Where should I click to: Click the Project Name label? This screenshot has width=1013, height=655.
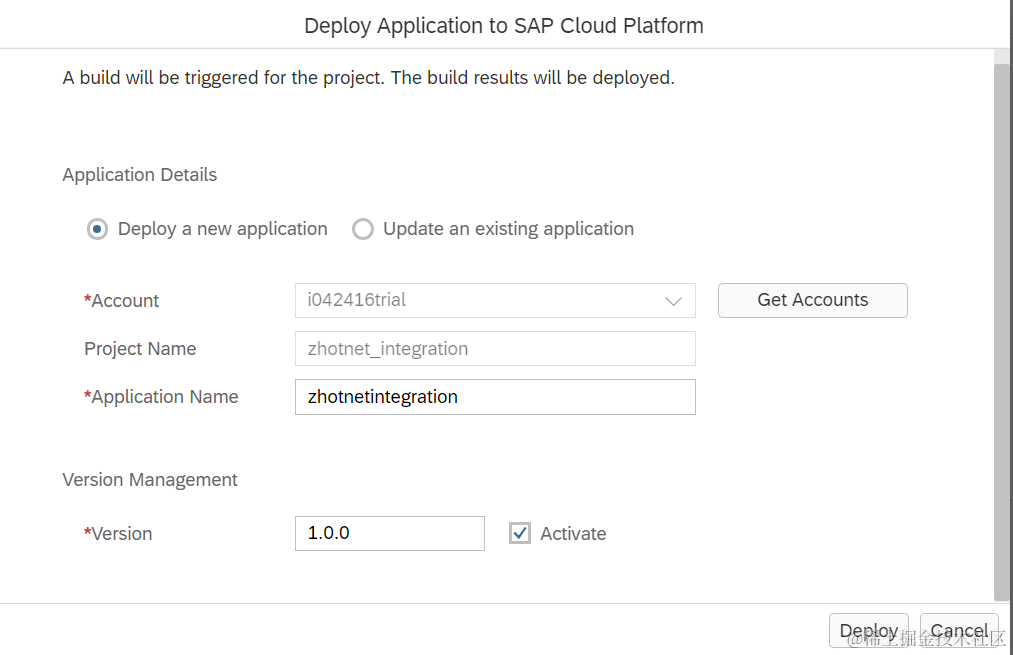coord(140,349)
